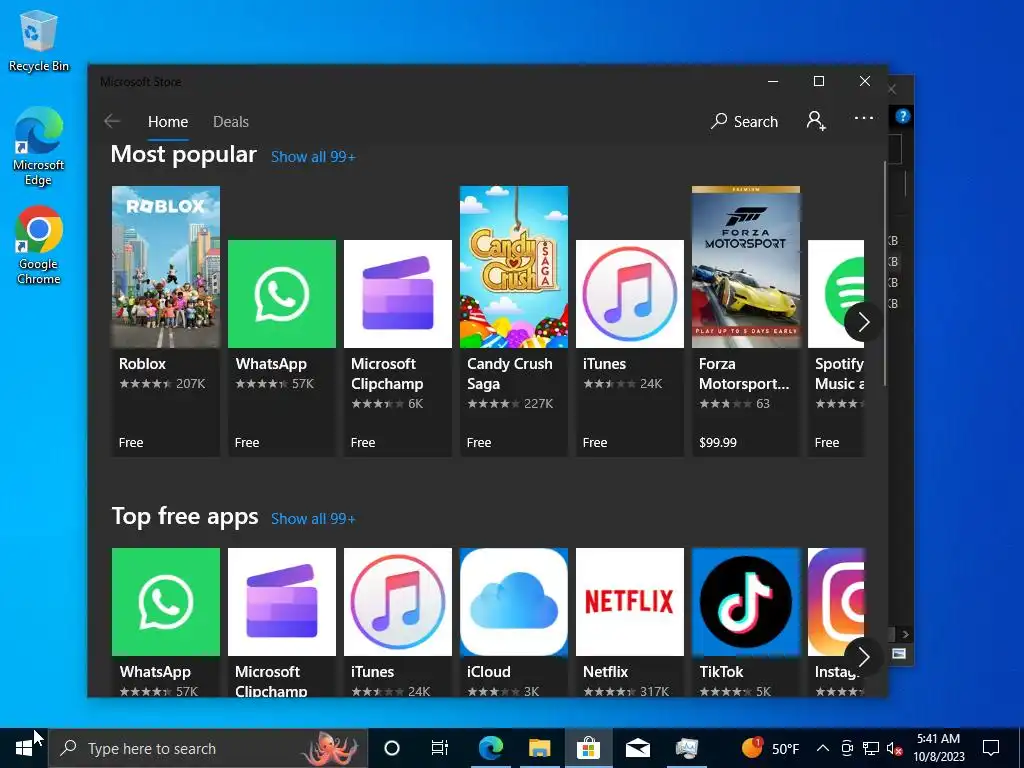The image size is (1024, 768).
Task: Open File Explorer from the taskbar
Action: [x=539, y=748]
